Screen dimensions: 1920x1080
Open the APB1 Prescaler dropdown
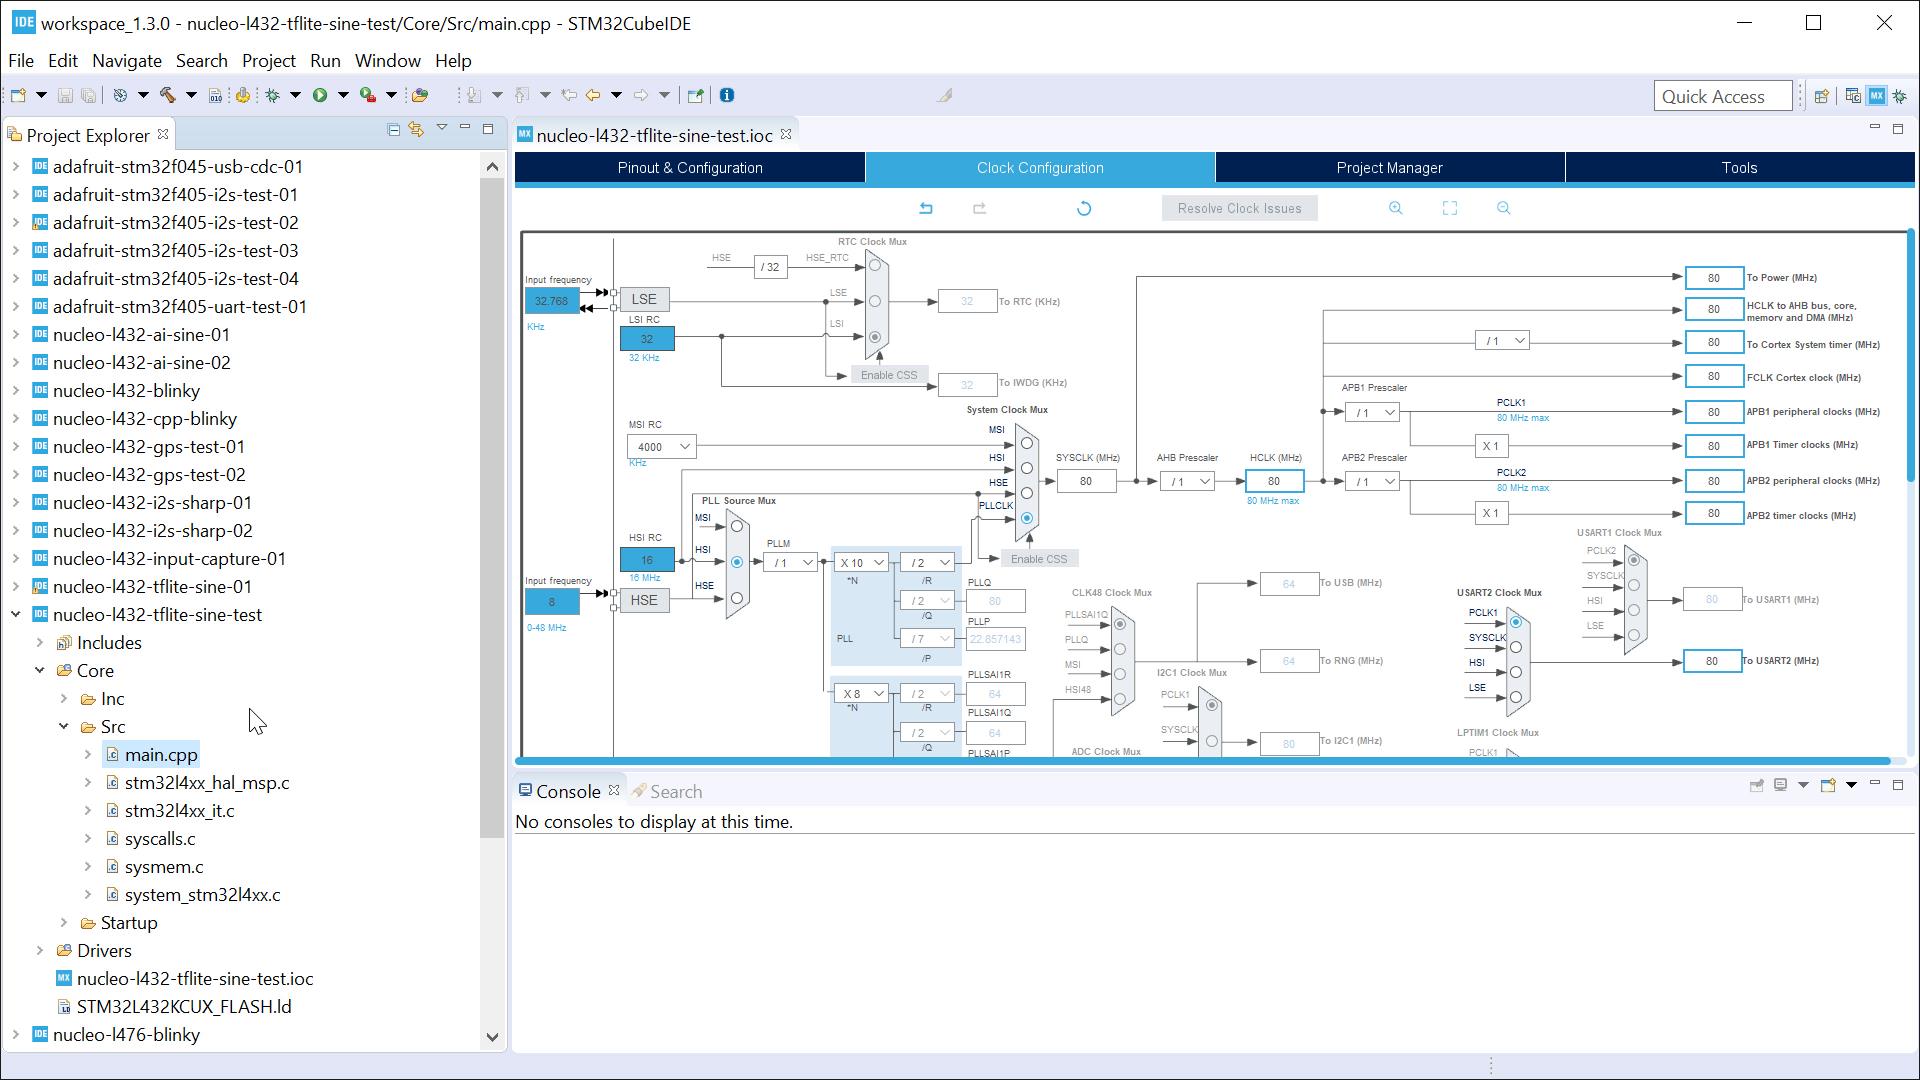[1372, 412]
